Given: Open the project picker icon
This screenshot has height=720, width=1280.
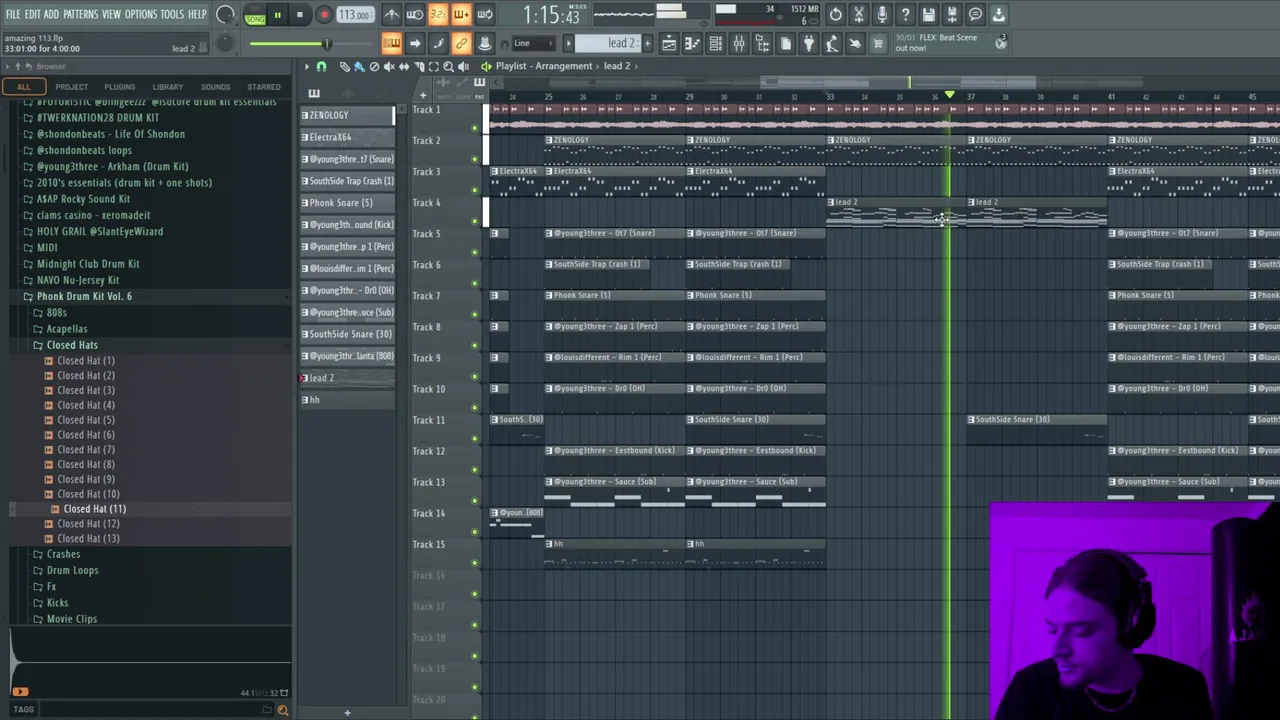Looking at the screenshot, I should 785,43.
